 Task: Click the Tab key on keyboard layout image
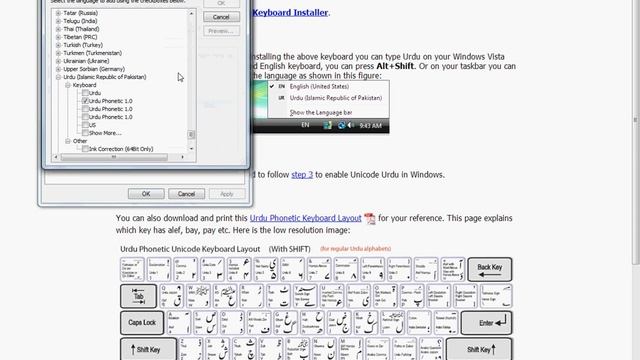pyautogui.click(x=138, y=296)
